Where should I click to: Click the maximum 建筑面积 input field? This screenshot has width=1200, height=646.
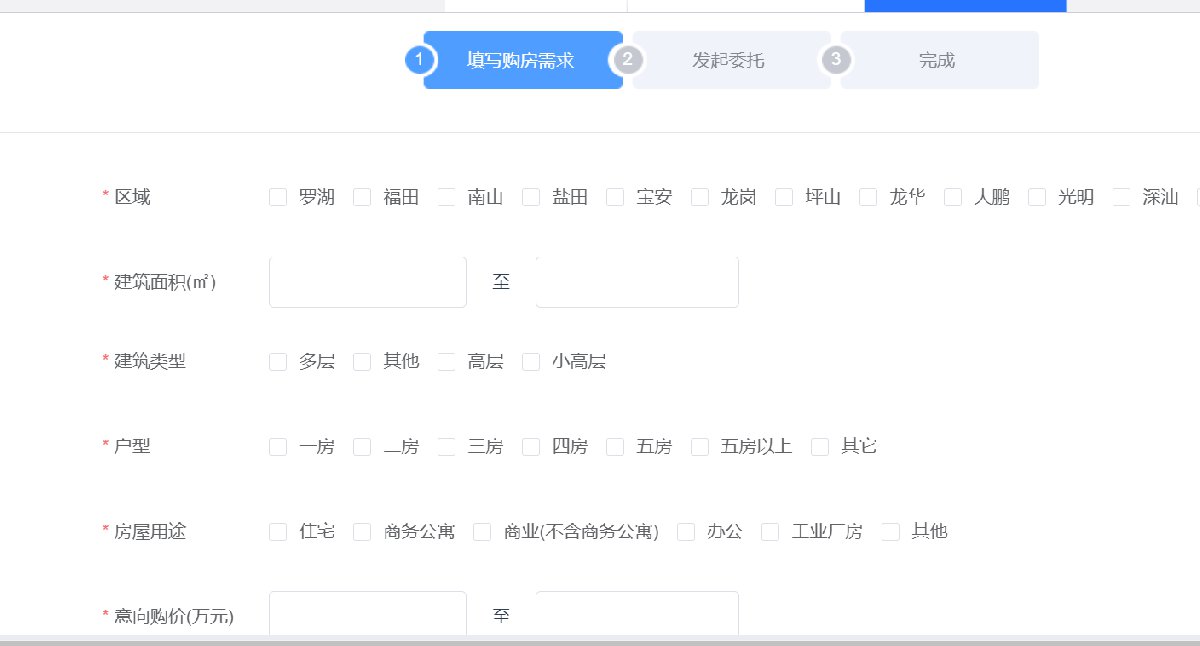click(x=637, y=282)
